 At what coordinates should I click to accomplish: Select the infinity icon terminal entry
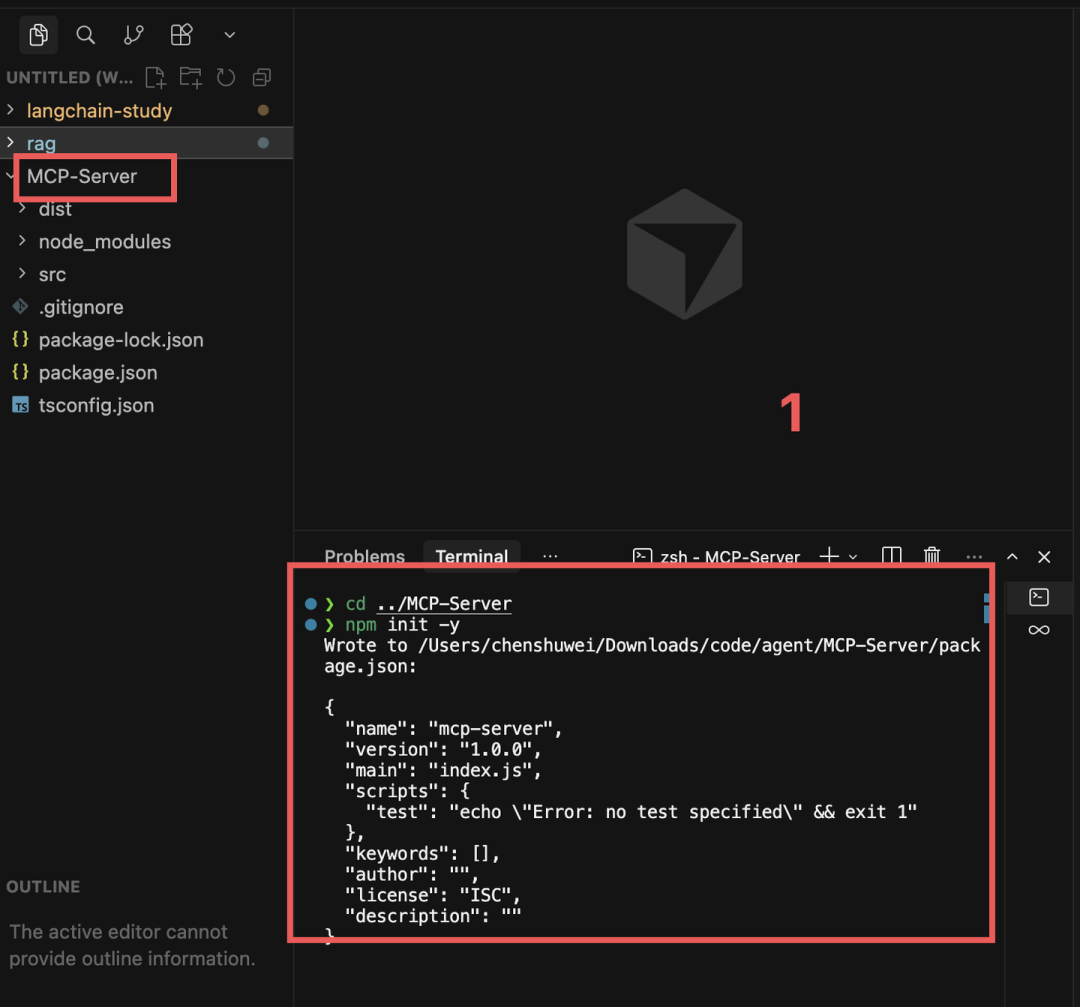point(1039,630)
